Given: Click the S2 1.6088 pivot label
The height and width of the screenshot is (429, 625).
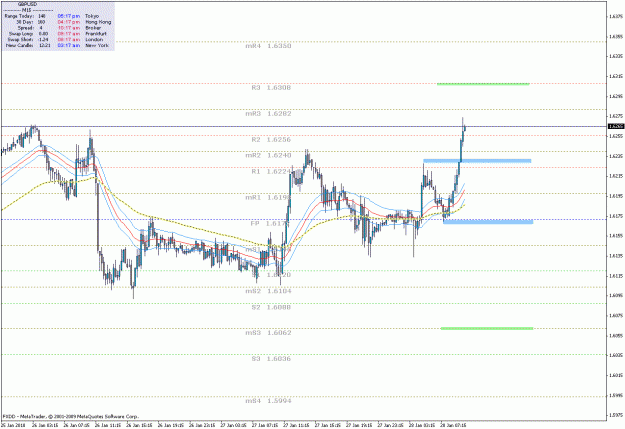Looking at the screenshot, I should click(x=271, y=308).
